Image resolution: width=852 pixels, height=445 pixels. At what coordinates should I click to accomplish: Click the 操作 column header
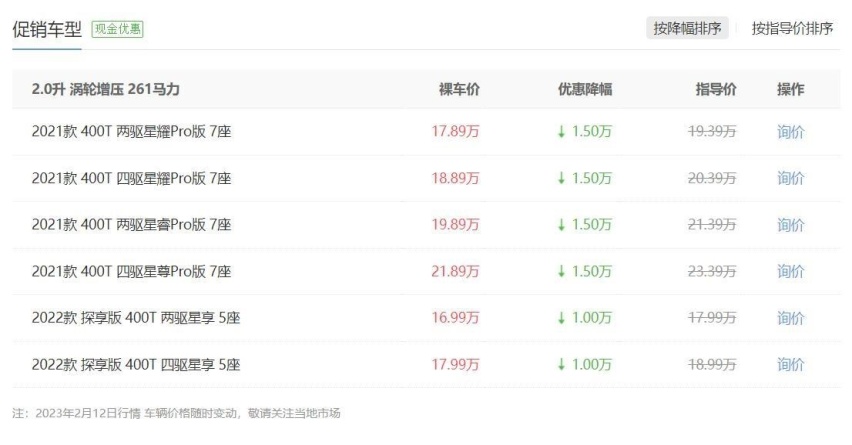[790, 89]
